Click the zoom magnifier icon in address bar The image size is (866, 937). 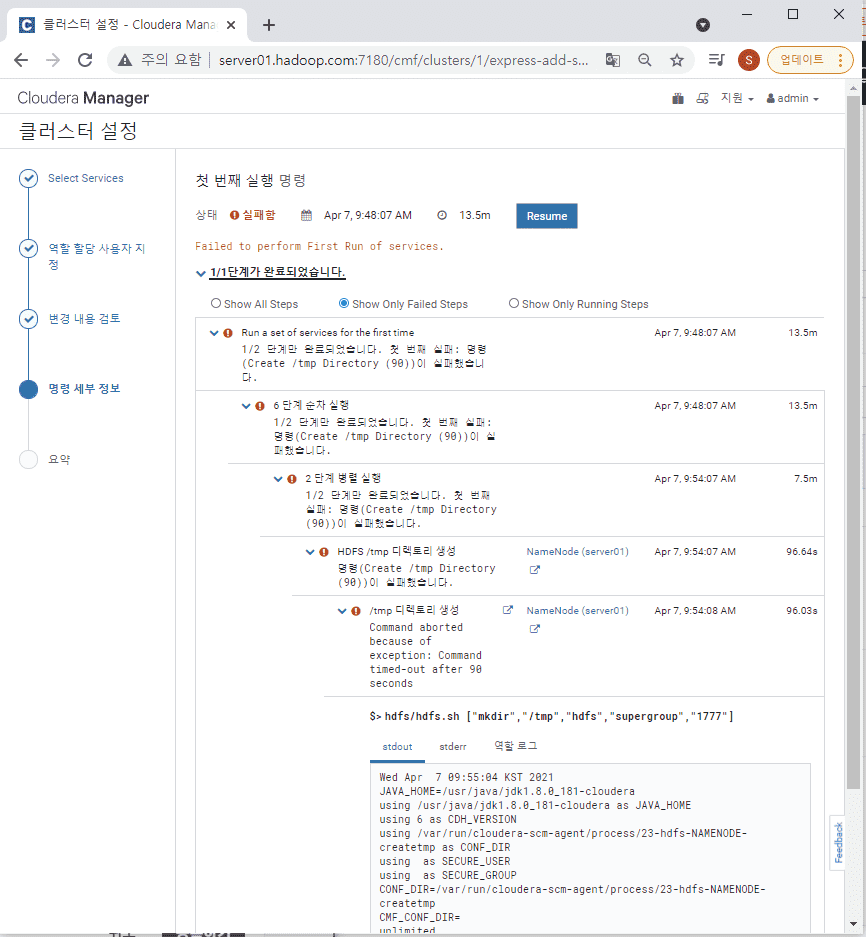pos(644,60)
